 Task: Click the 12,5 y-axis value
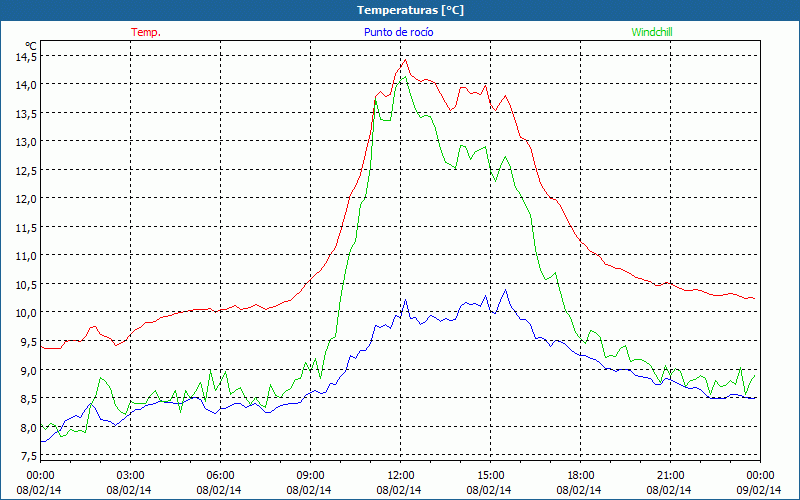pos(26,171)
